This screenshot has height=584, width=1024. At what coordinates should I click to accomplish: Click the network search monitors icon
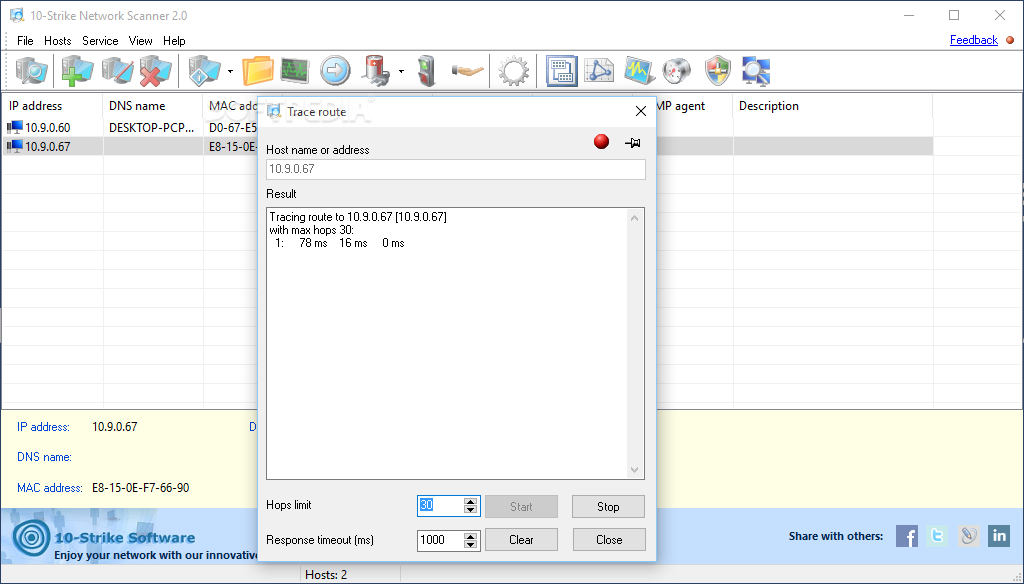click(x=756, y=71)
